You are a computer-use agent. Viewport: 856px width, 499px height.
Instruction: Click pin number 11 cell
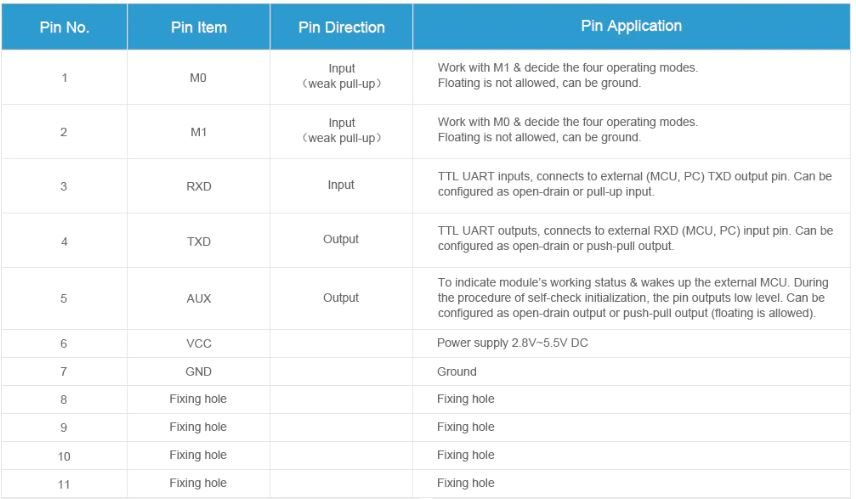[x=64, y=484]
